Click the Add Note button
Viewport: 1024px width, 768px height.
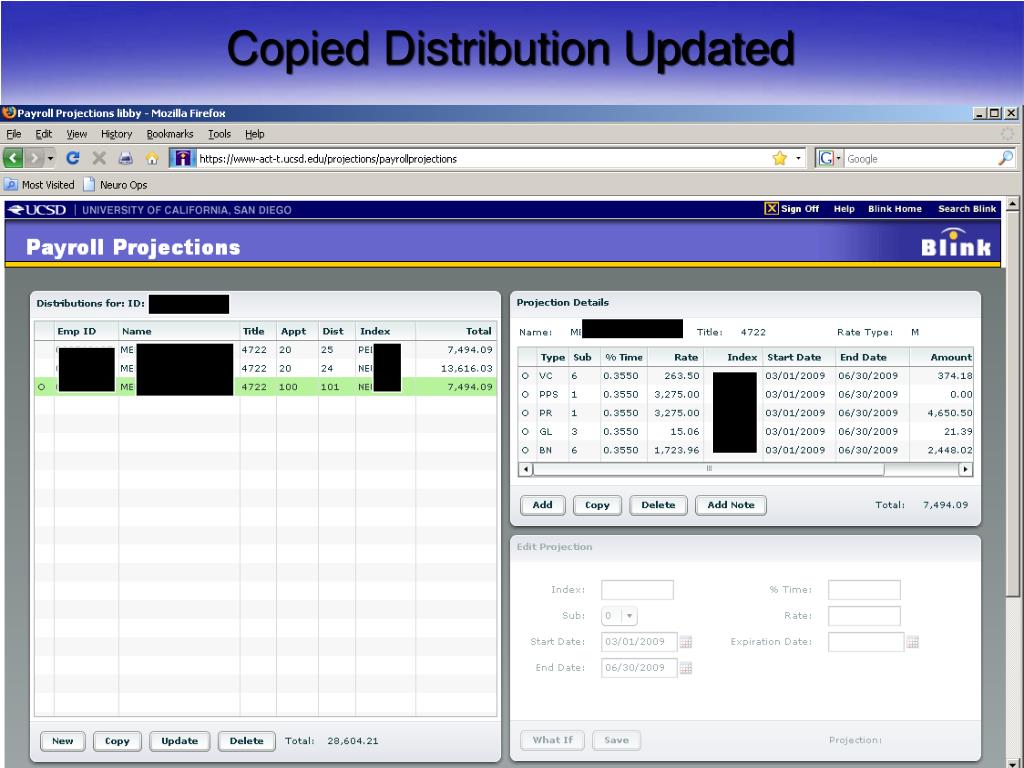[x=731, y=505]
